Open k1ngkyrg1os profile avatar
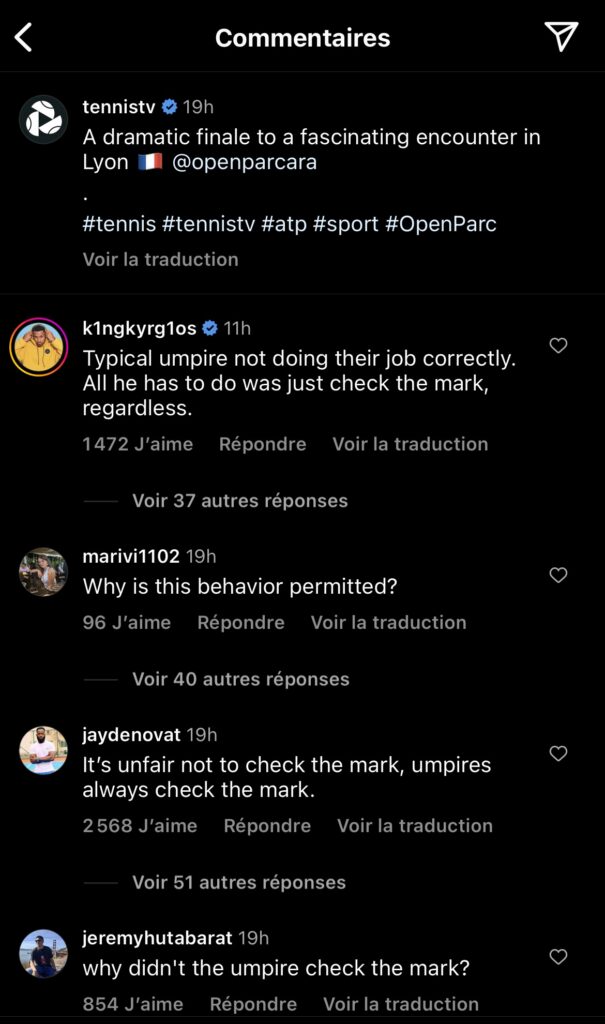Image resolution: width=605 pixels, height=1024 pixels. coord(39,347)
